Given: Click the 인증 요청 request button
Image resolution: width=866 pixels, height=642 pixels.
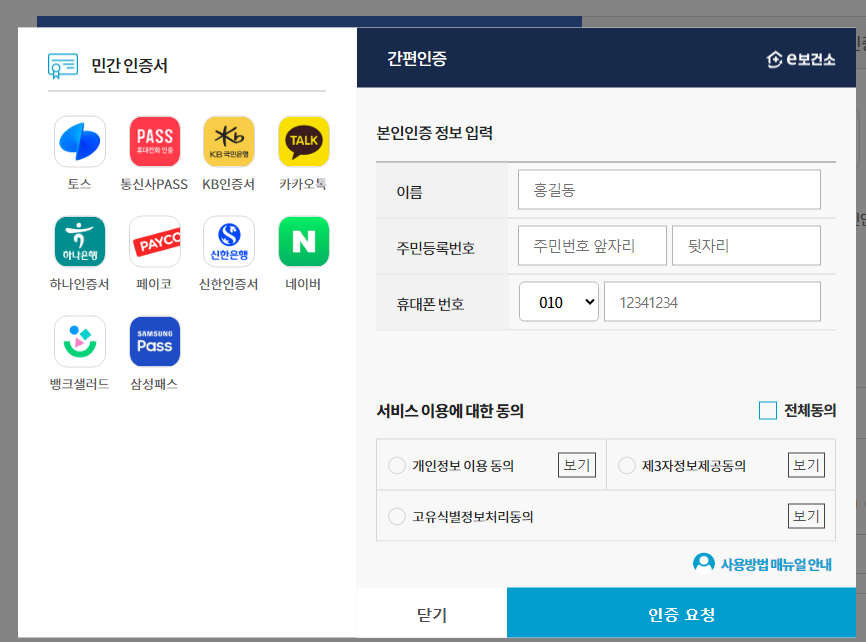Looking at the screenshot, I should click(x=682, y=614).
